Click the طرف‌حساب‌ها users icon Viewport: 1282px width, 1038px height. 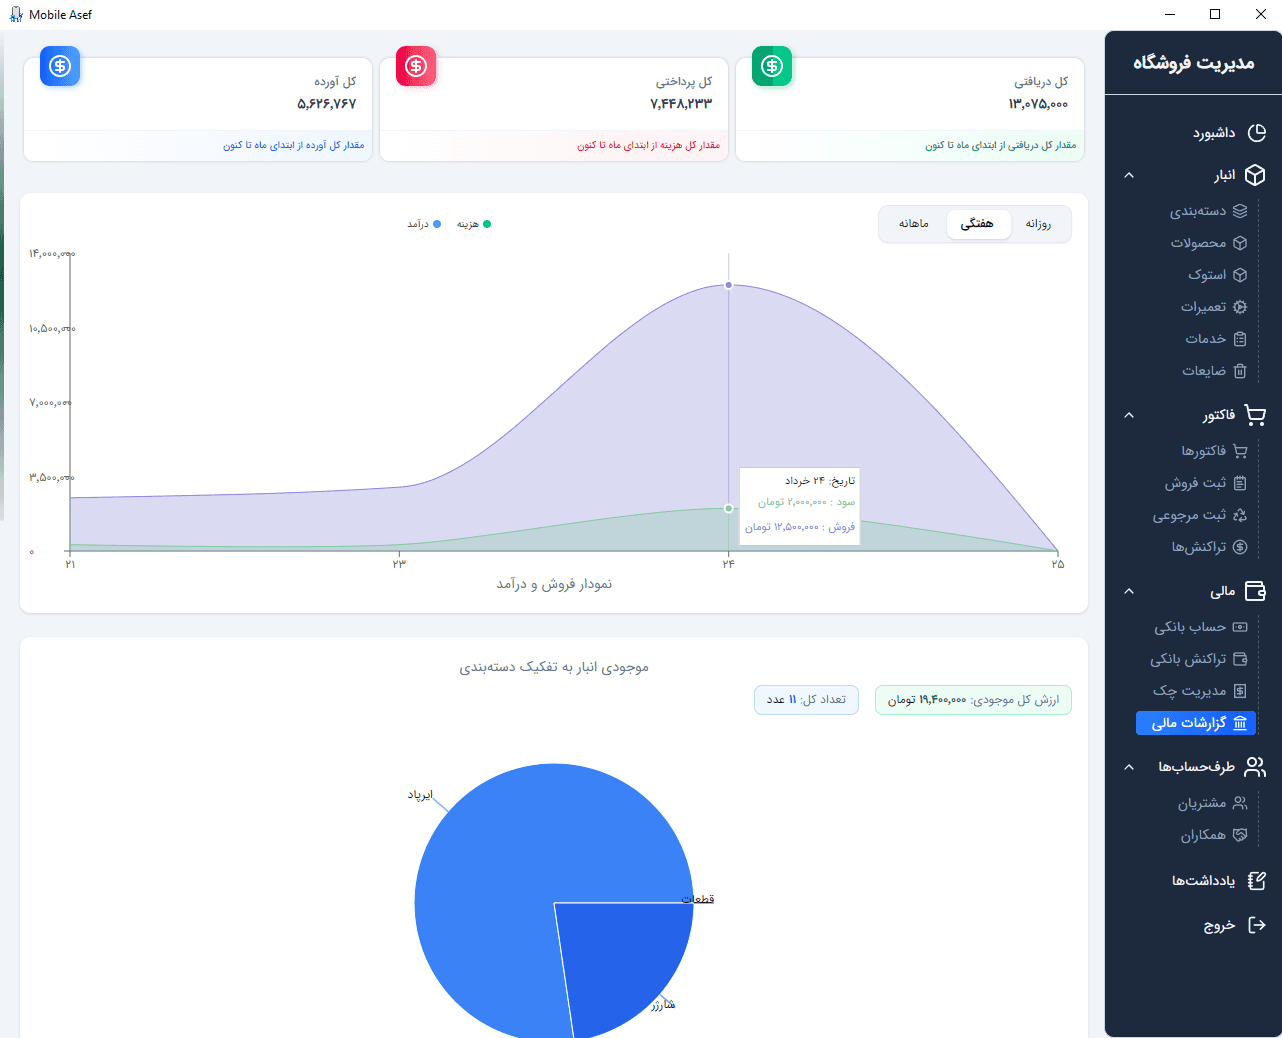coord(1256,767)
